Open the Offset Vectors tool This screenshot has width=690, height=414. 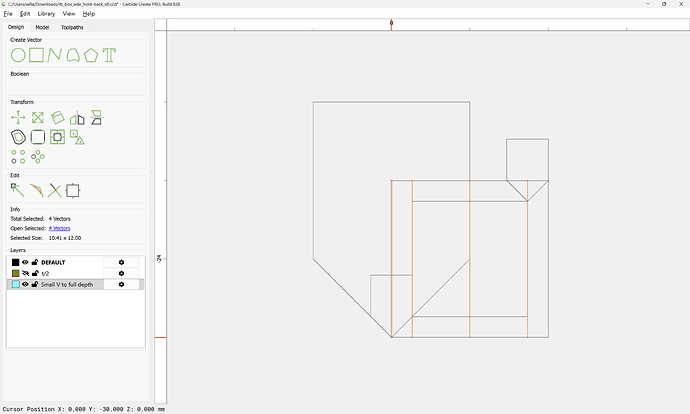[18, 137]
